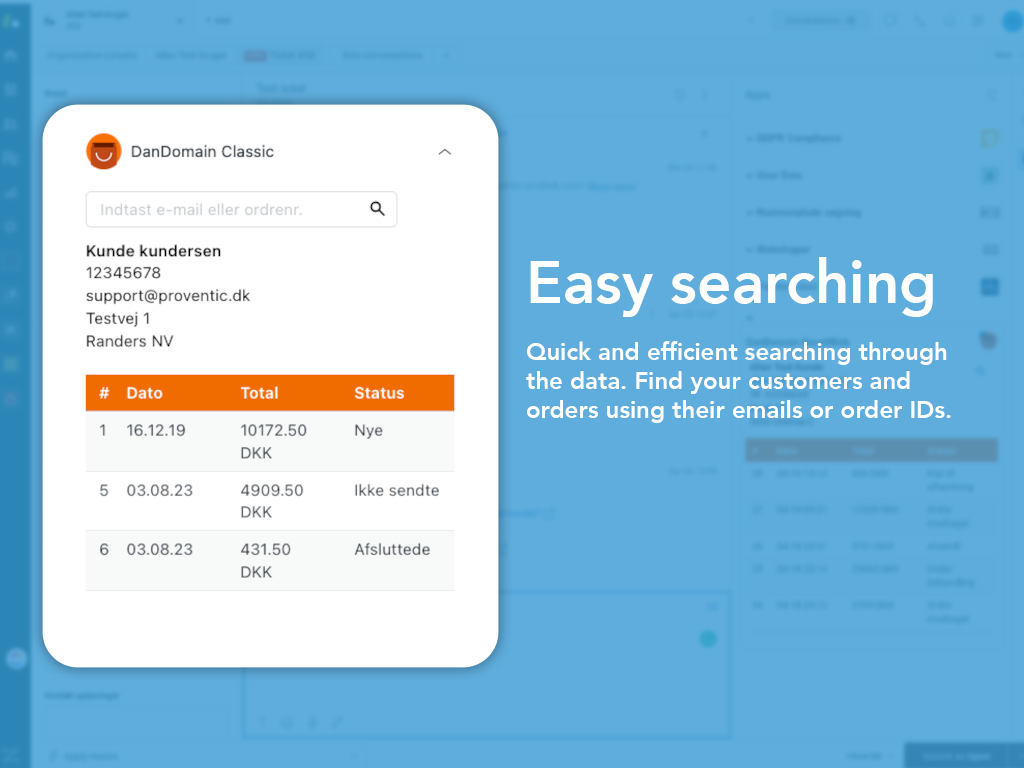Viewport: 1024px width, 768px height.
Task: Click the Dato column header
Action: [144, 393]
